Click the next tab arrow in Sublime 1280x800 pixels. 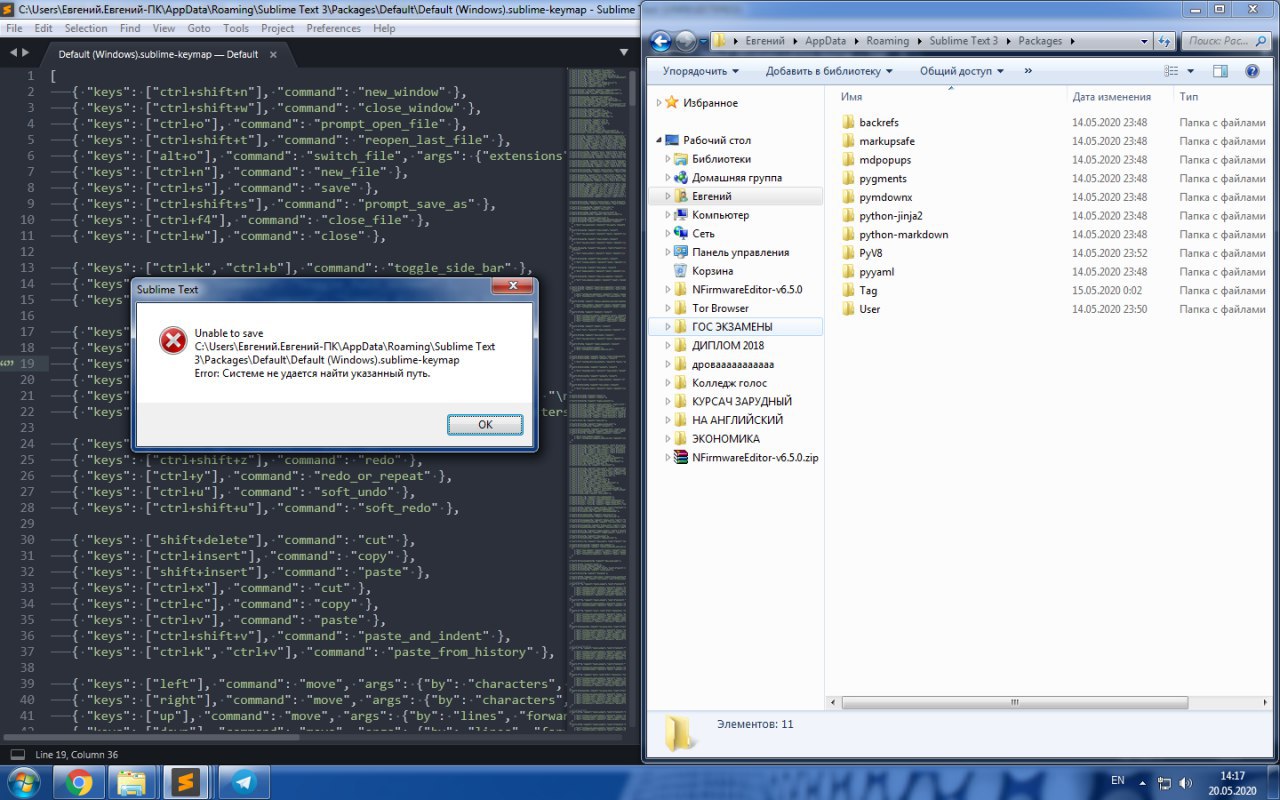click(27, 54)
